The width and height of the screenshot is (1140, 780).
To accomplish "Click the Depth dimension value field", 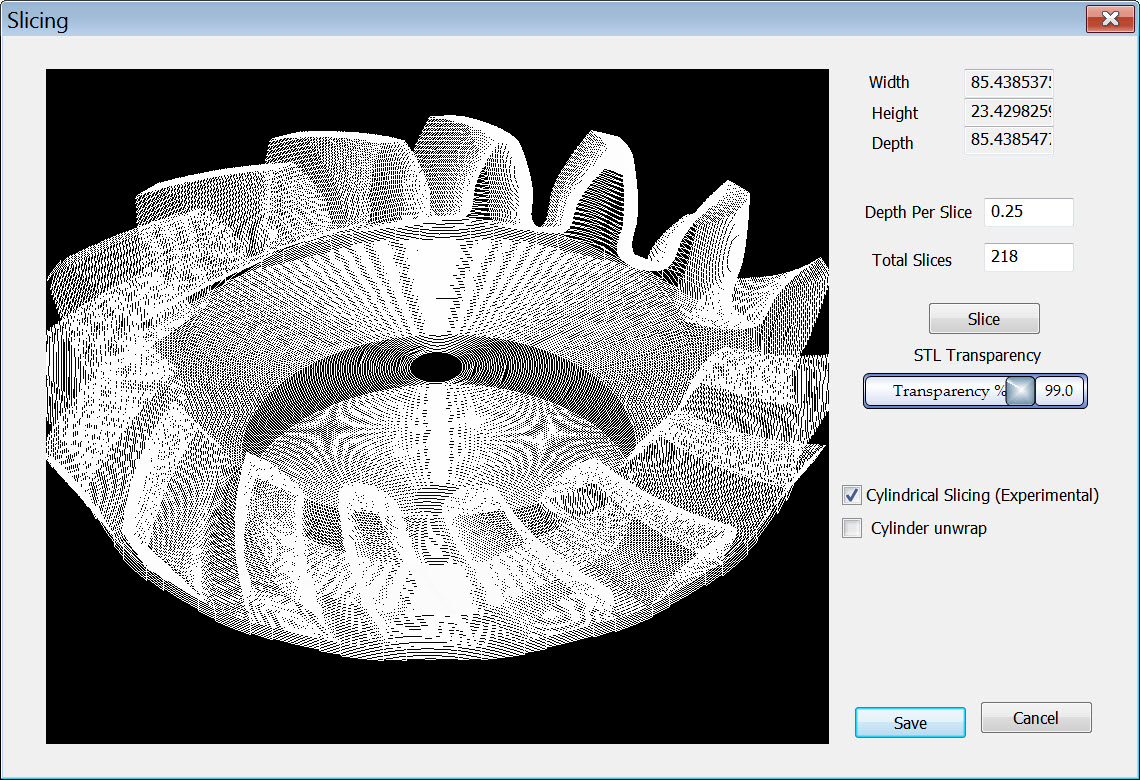I will (x=1009, y=142).
